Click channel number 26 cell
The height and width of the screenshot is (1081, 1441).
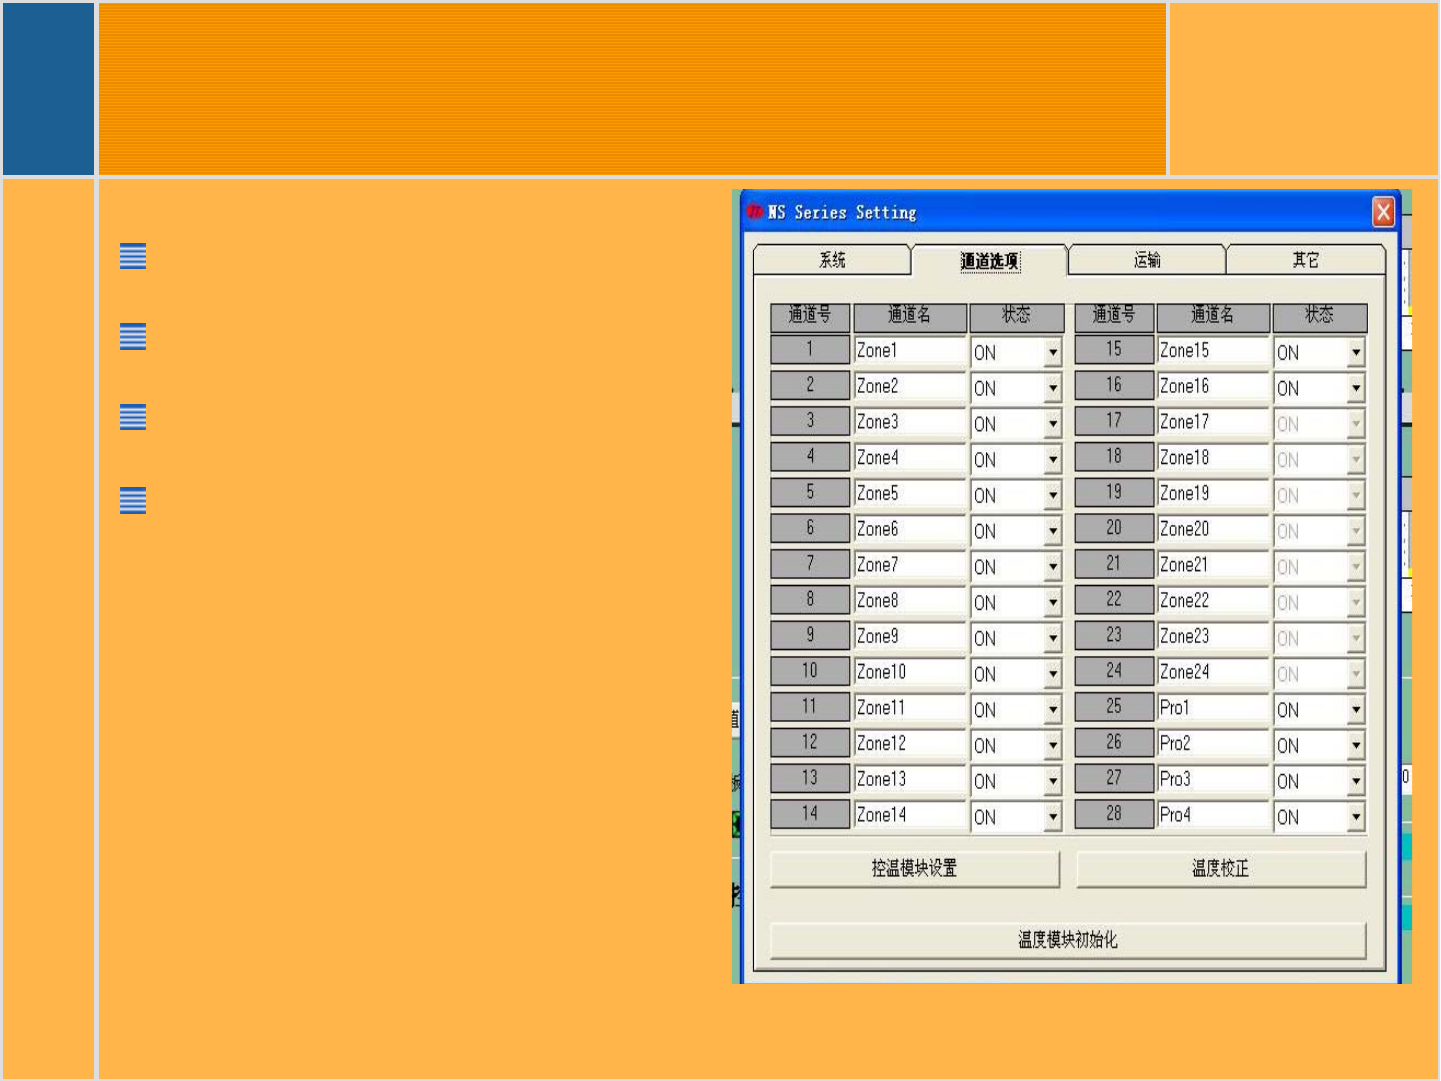tap(1114, 742)
